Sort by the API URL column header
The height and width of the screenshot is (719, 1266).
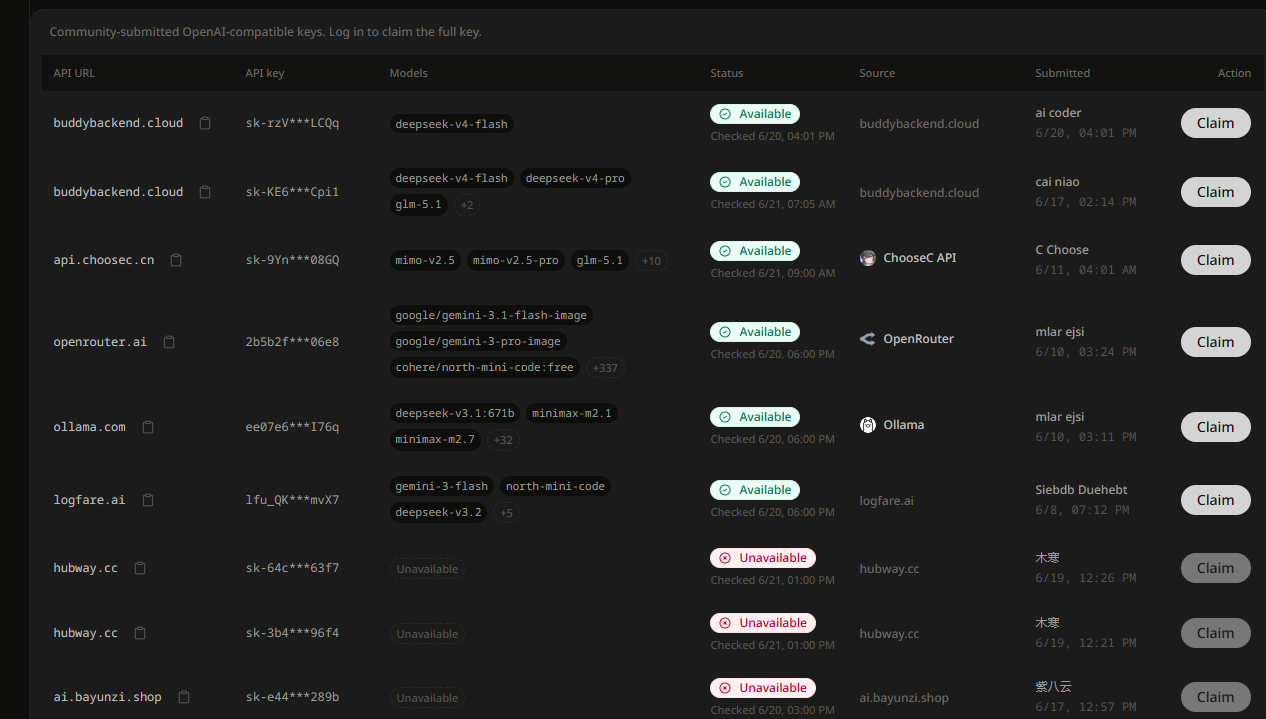pyautogui.click(x=74, y=73)
